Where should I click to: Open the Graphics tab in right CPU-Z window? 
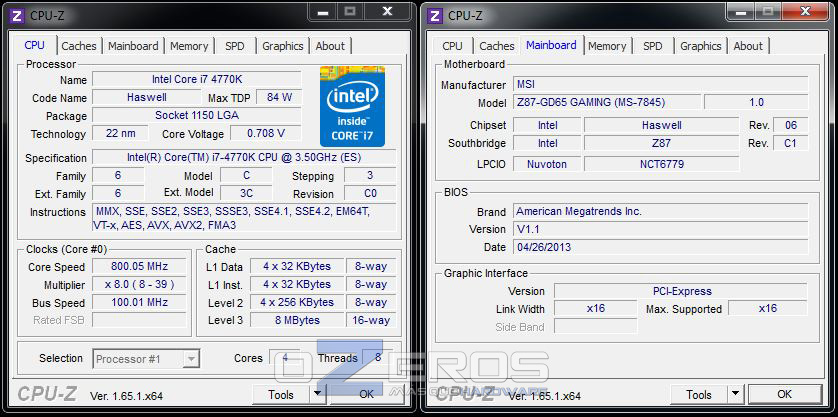point(701,46)
